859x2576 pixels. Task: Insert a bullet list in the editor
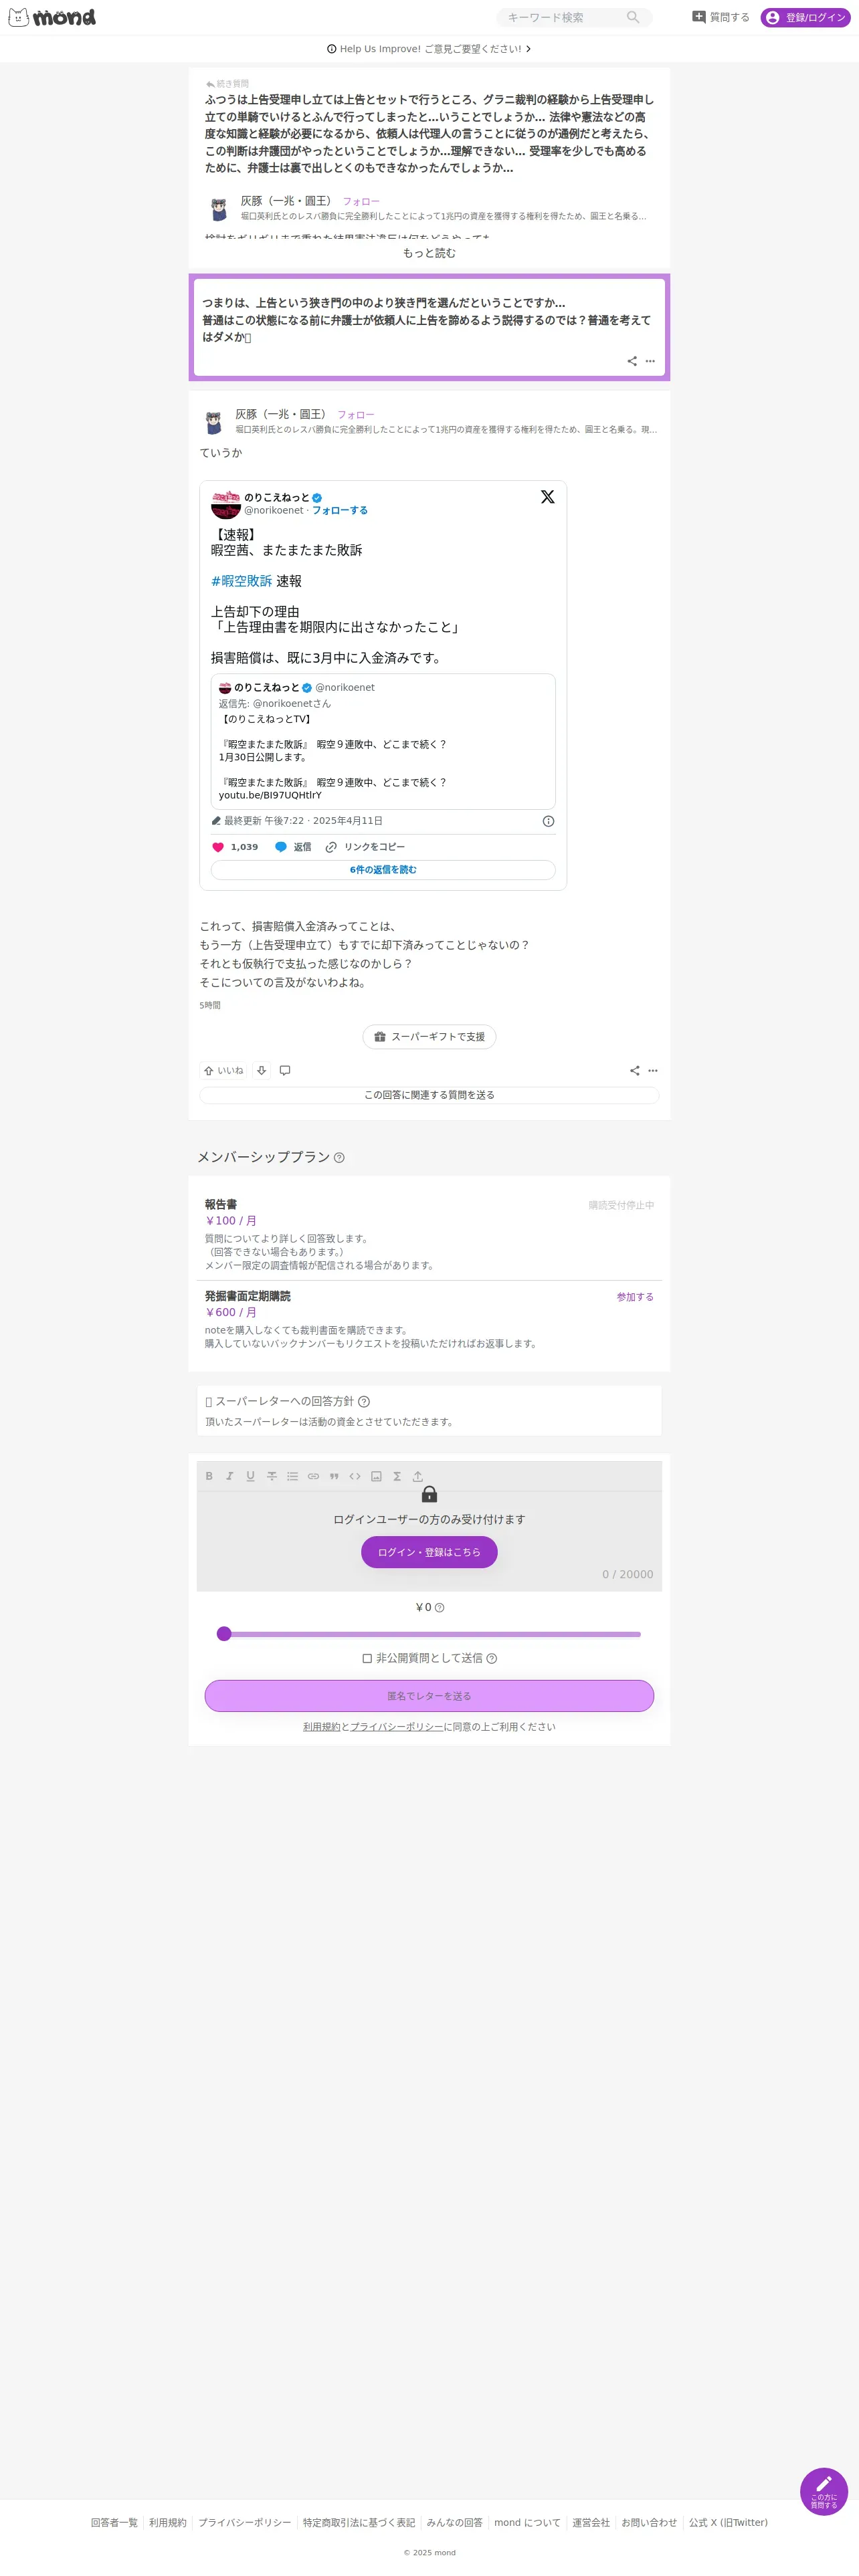coord(292,1476)
